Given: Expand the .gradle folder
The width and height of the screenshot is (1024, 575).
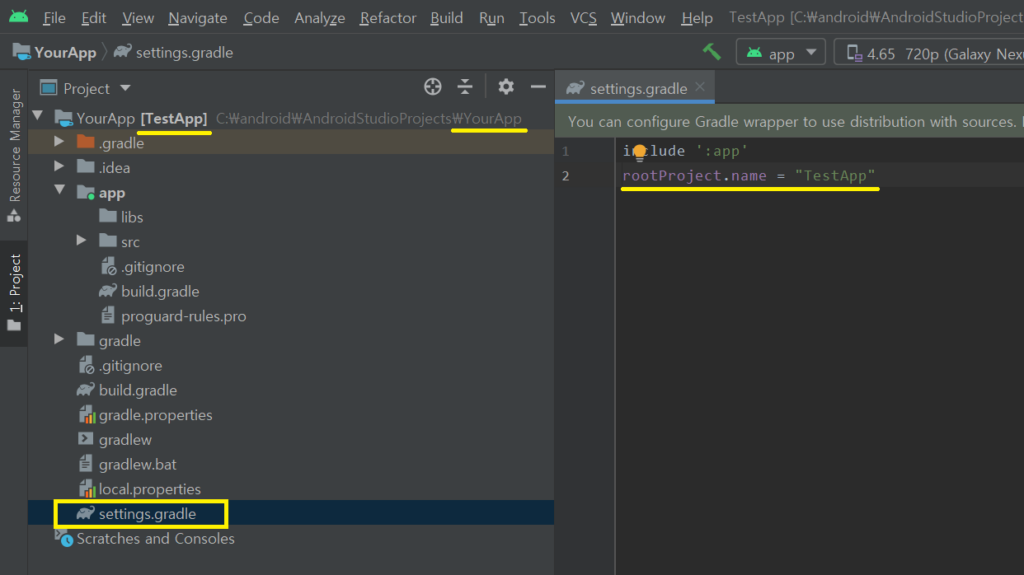Looking at the screenshot, I should point(60,143).
